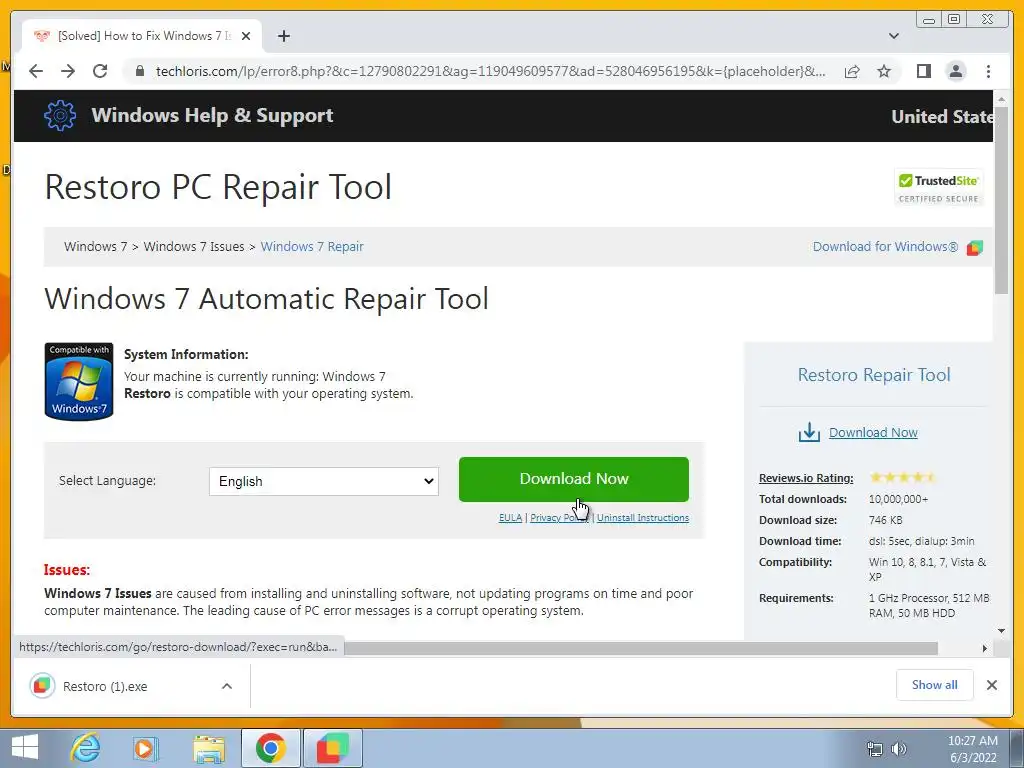Image resolution: width=1024 pixels, height=768 pixels.
Task: Click the green Download Now button
Action: pos(573,479)
